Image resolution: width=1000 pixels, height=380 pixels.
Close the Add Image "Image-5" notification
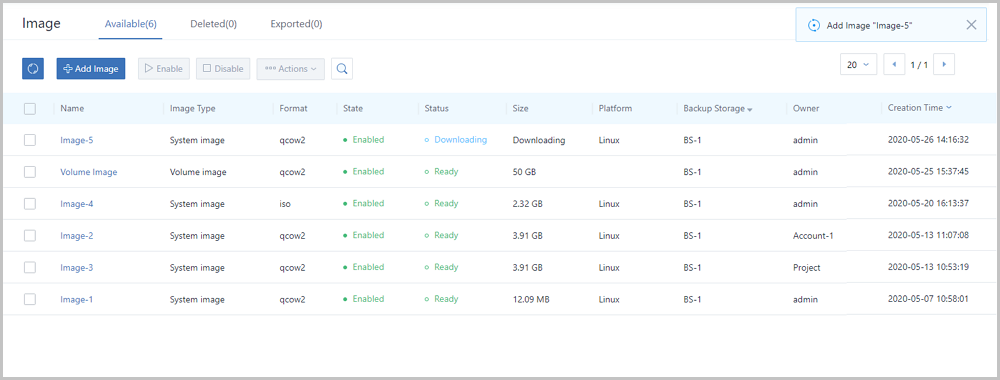click(971, 25)
